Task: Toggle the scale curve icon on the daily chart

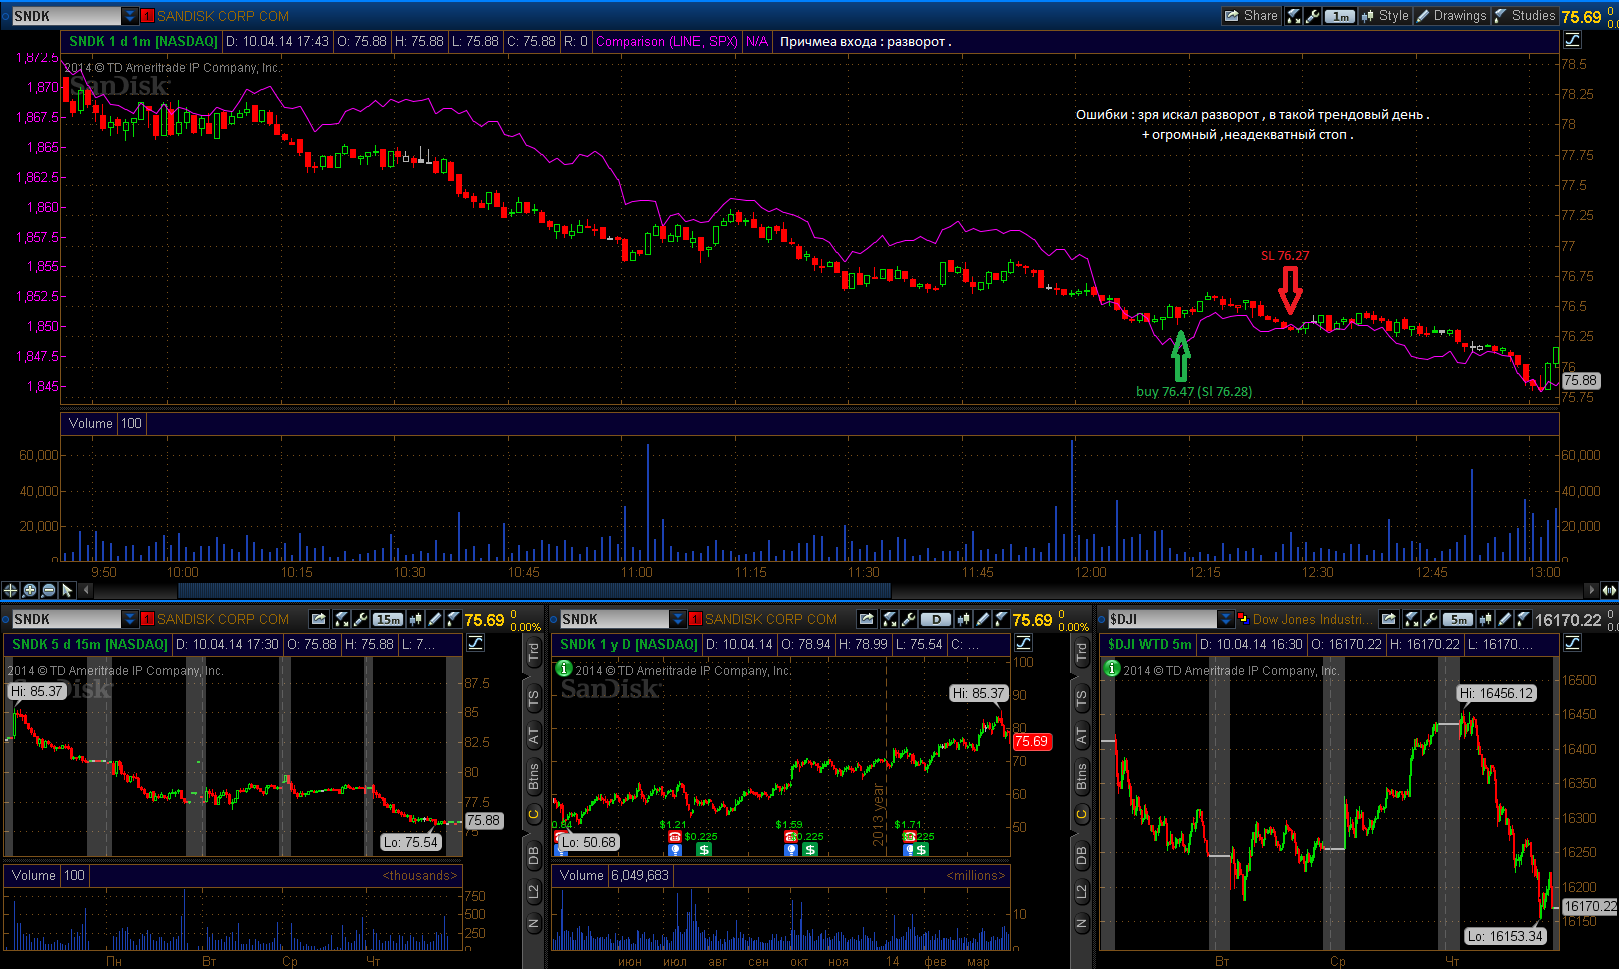Action: [1023, 643]
